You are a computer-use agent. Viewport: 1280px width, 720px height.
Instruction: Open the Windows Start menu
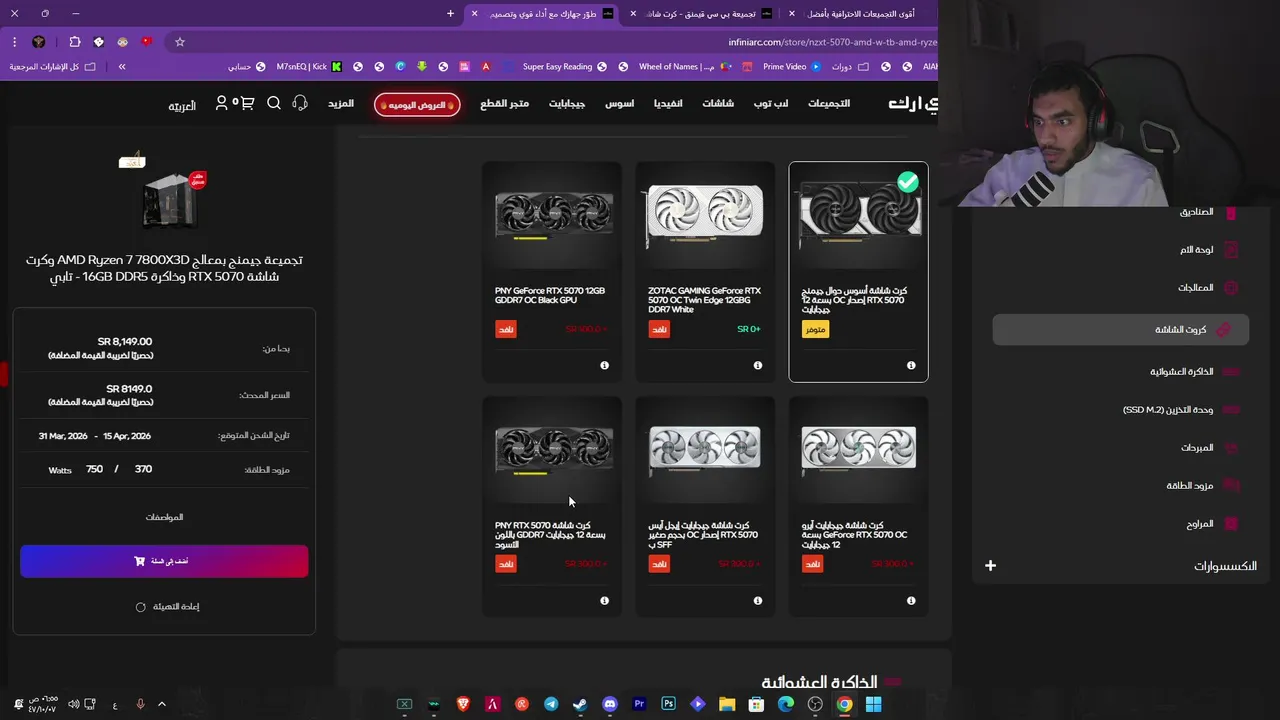coord(873,704)
